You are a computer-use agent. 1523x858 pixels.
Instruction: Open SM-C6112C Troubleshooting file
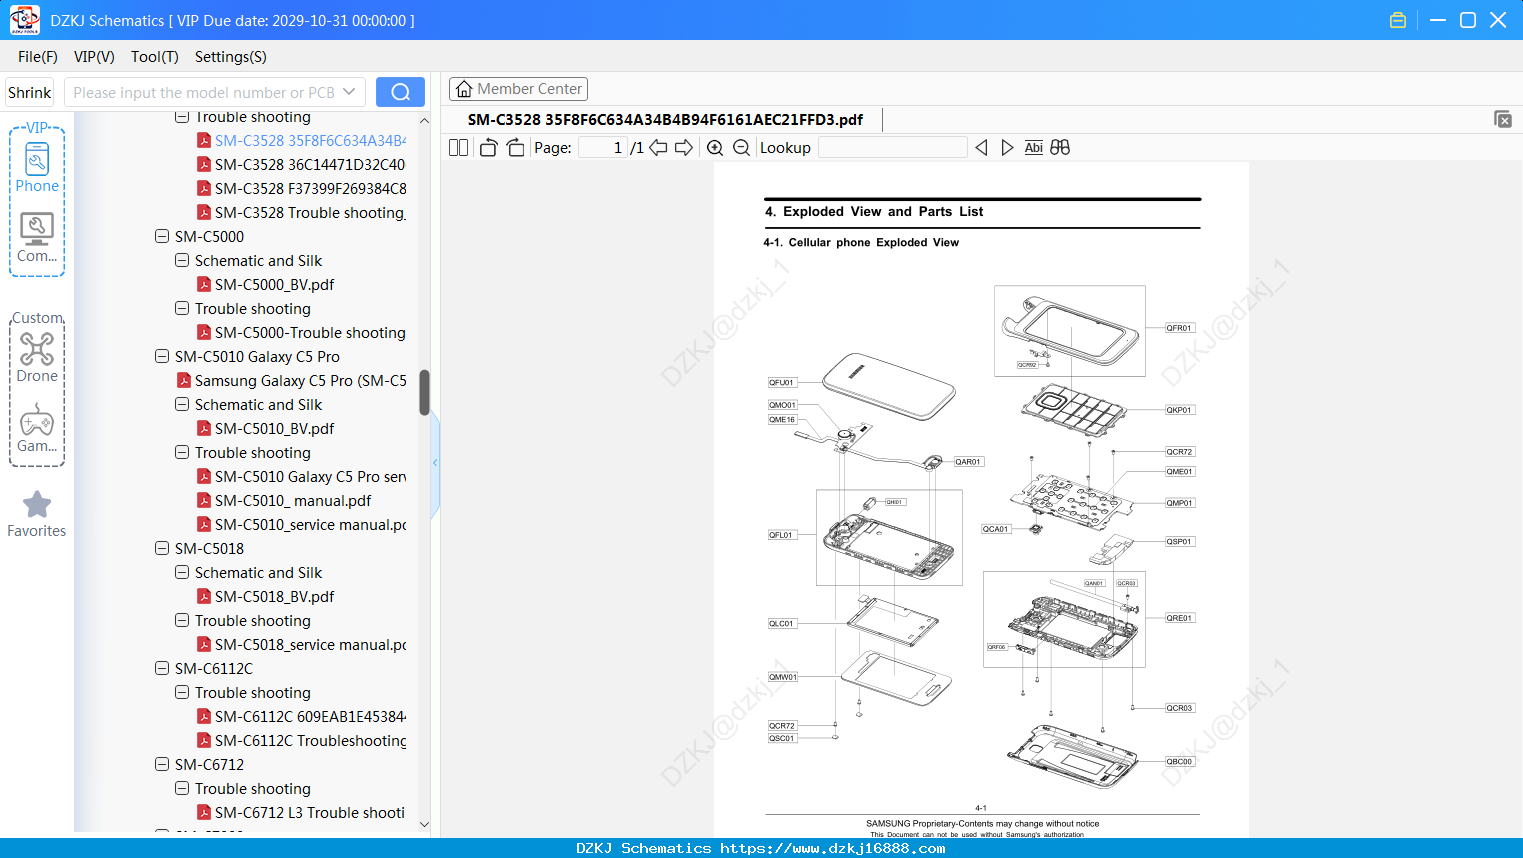[x=310, y=741]
